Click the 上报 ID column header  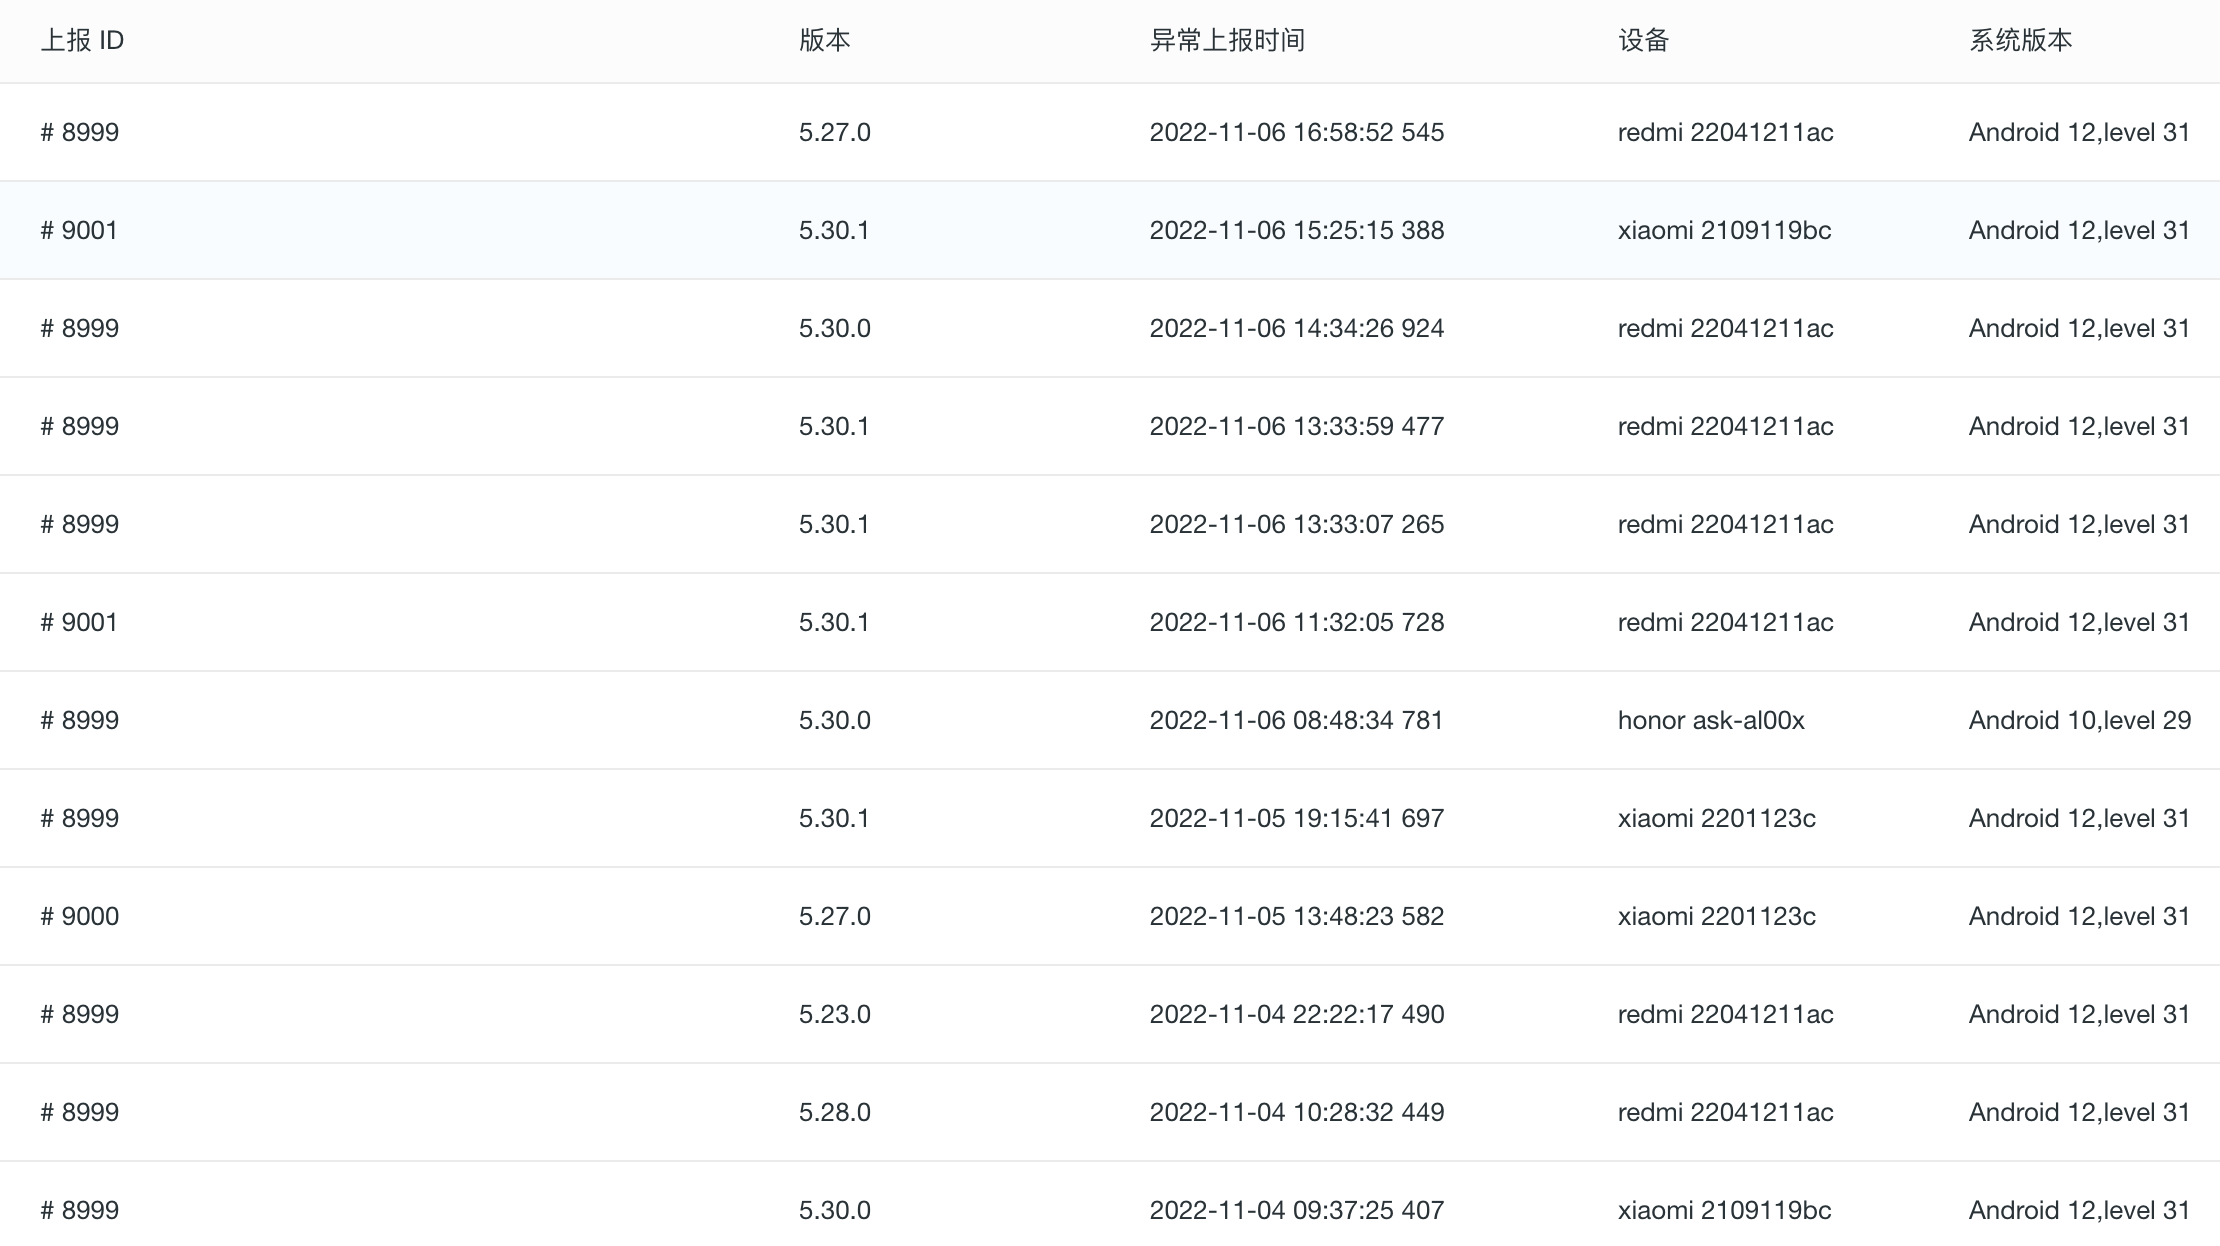click(82, 40)
